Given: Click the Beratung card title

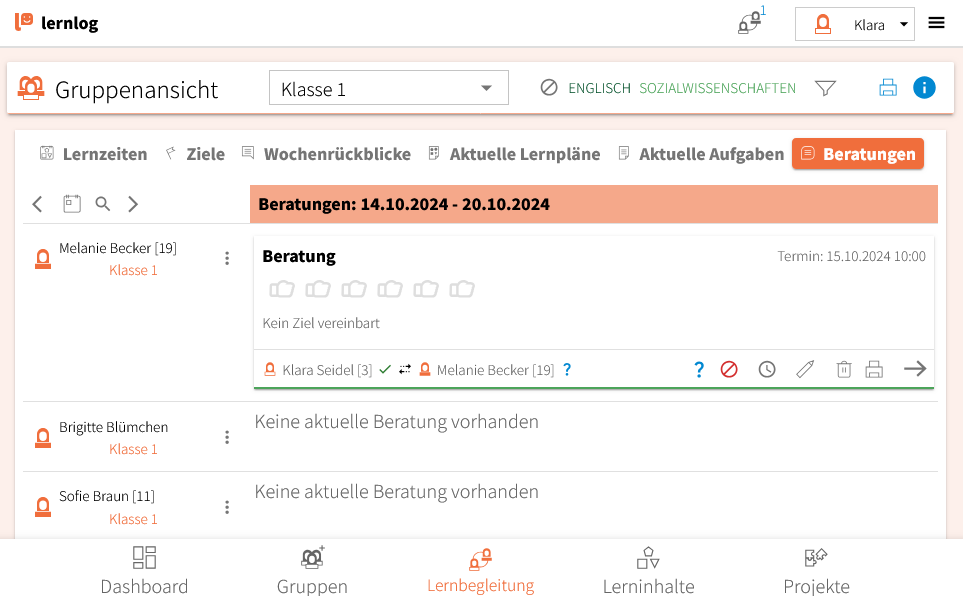Looking at the screenshot, I should pos(299,256).
